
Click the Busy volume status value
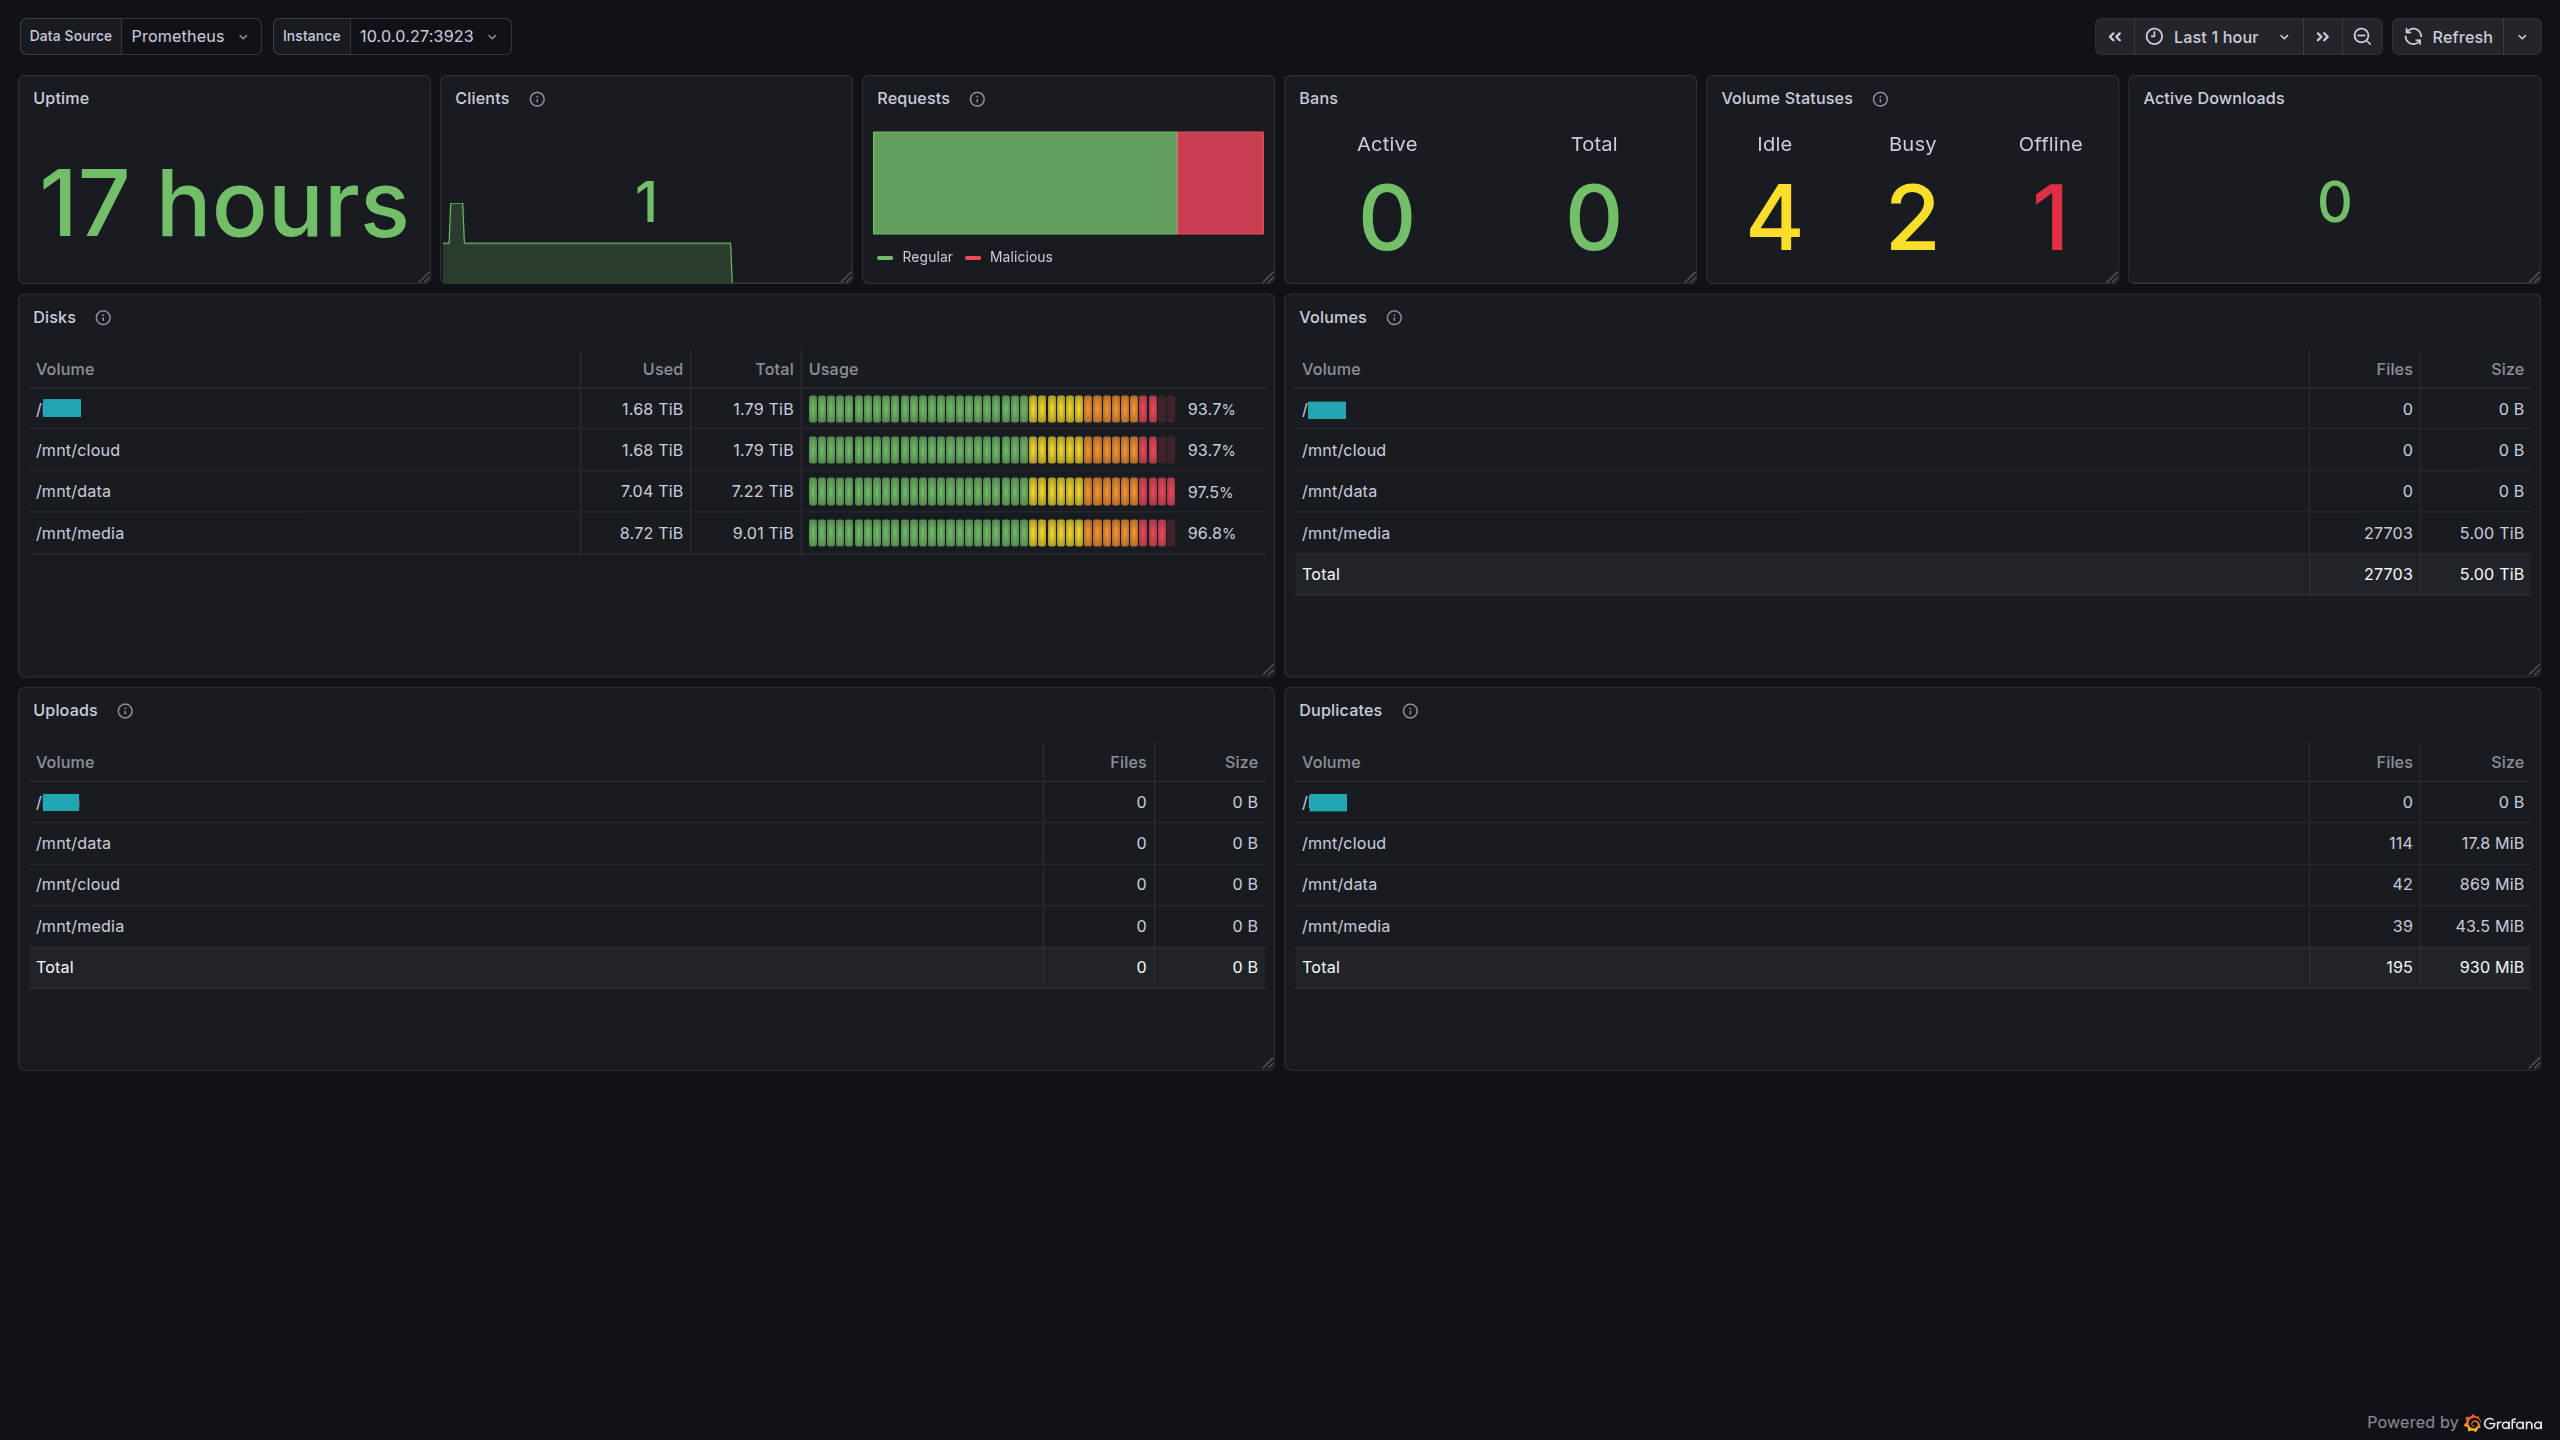pyautogui.click(x=1912, y=217)
